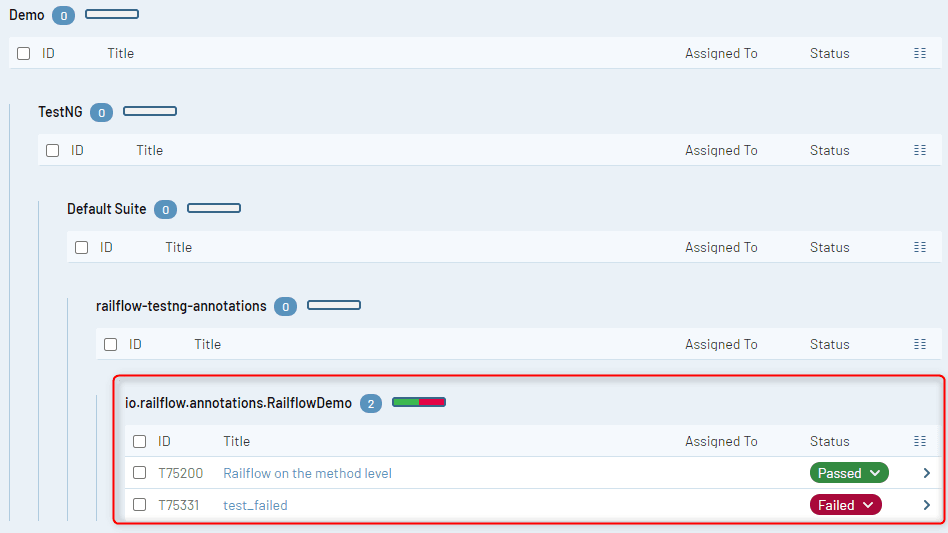Viewport: 948px width, 533px height.
Task: Click the railflow-testng-annotations progress bar
Action: (334, 305)
